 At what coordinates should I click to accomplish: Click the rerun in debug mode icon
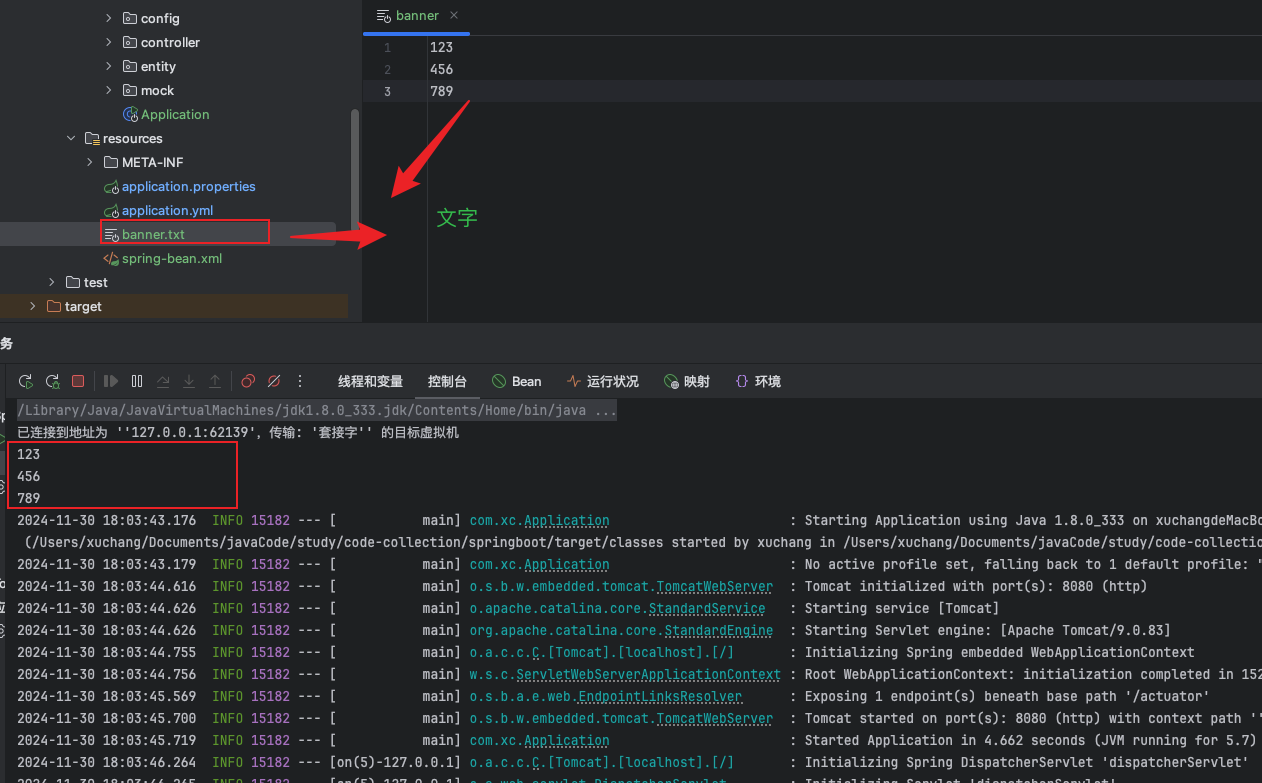click(52, 381)
